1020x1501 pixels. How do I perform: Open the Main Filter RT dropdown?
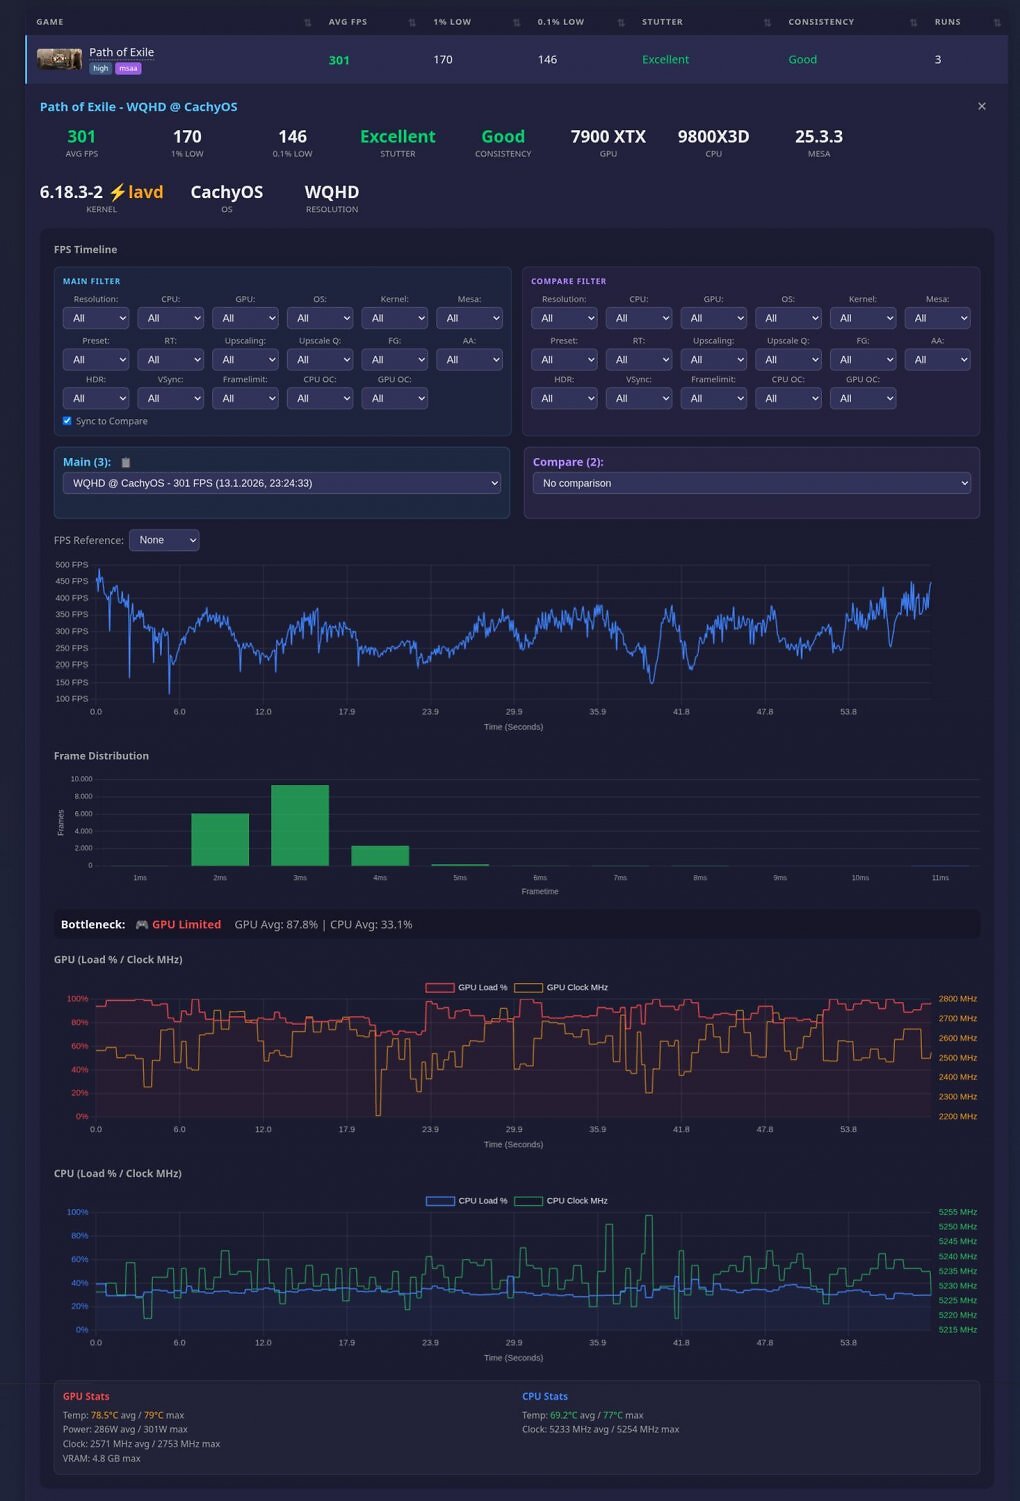pos(171,359)
